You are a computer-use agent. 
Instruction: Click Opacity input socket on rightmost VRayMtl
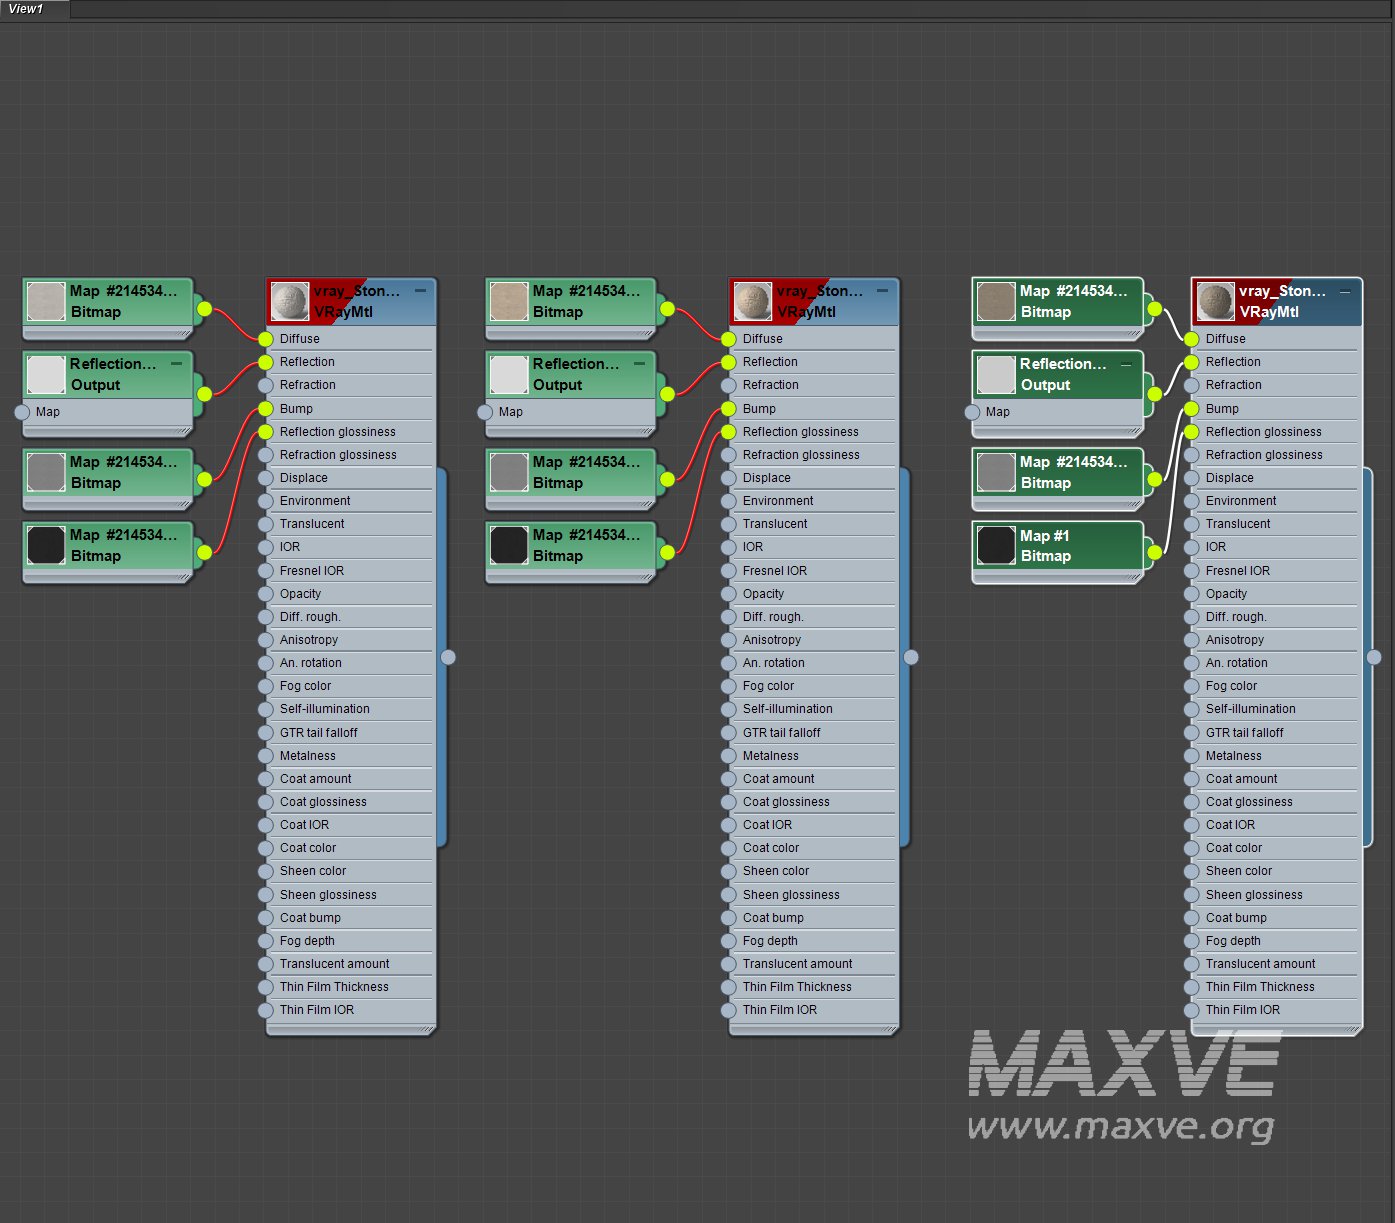coord(1192,594)
